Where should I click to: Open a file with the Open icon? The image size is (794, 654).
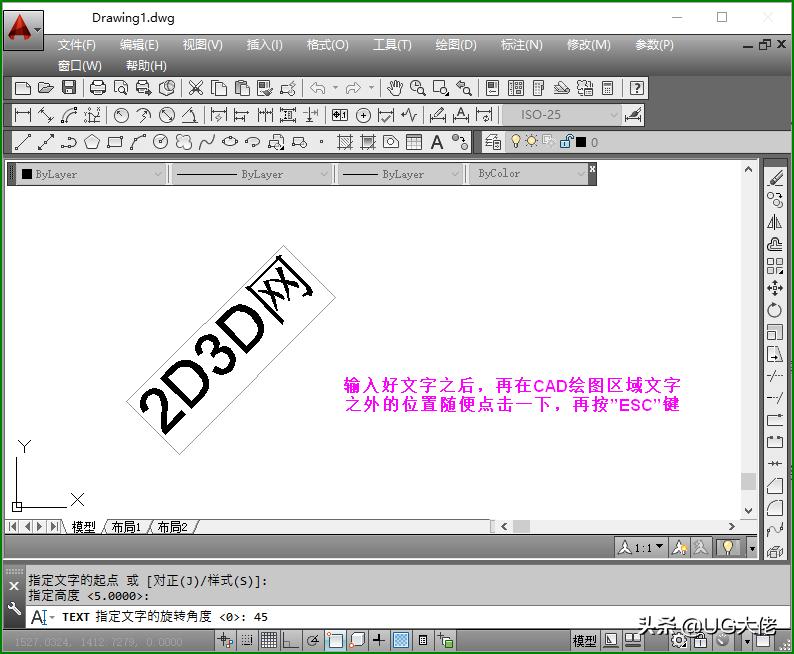(x=46, y=88)
